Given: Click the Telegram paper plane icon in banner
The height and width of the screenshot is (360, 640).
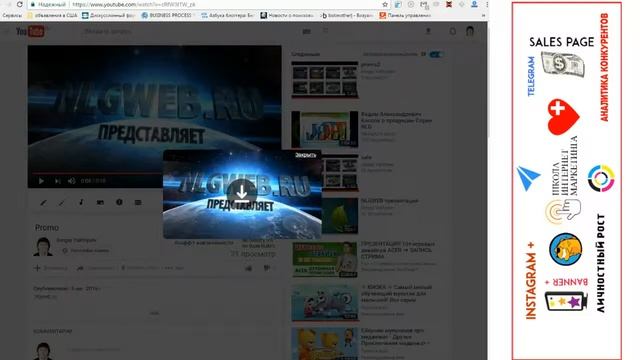Looking at the screenshot, I should tap(528, 178).
